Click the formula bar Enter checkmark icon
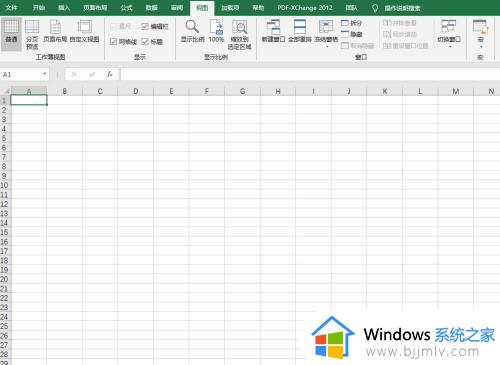The height and width of the screenshot is (365, 500). coord(92,74)
